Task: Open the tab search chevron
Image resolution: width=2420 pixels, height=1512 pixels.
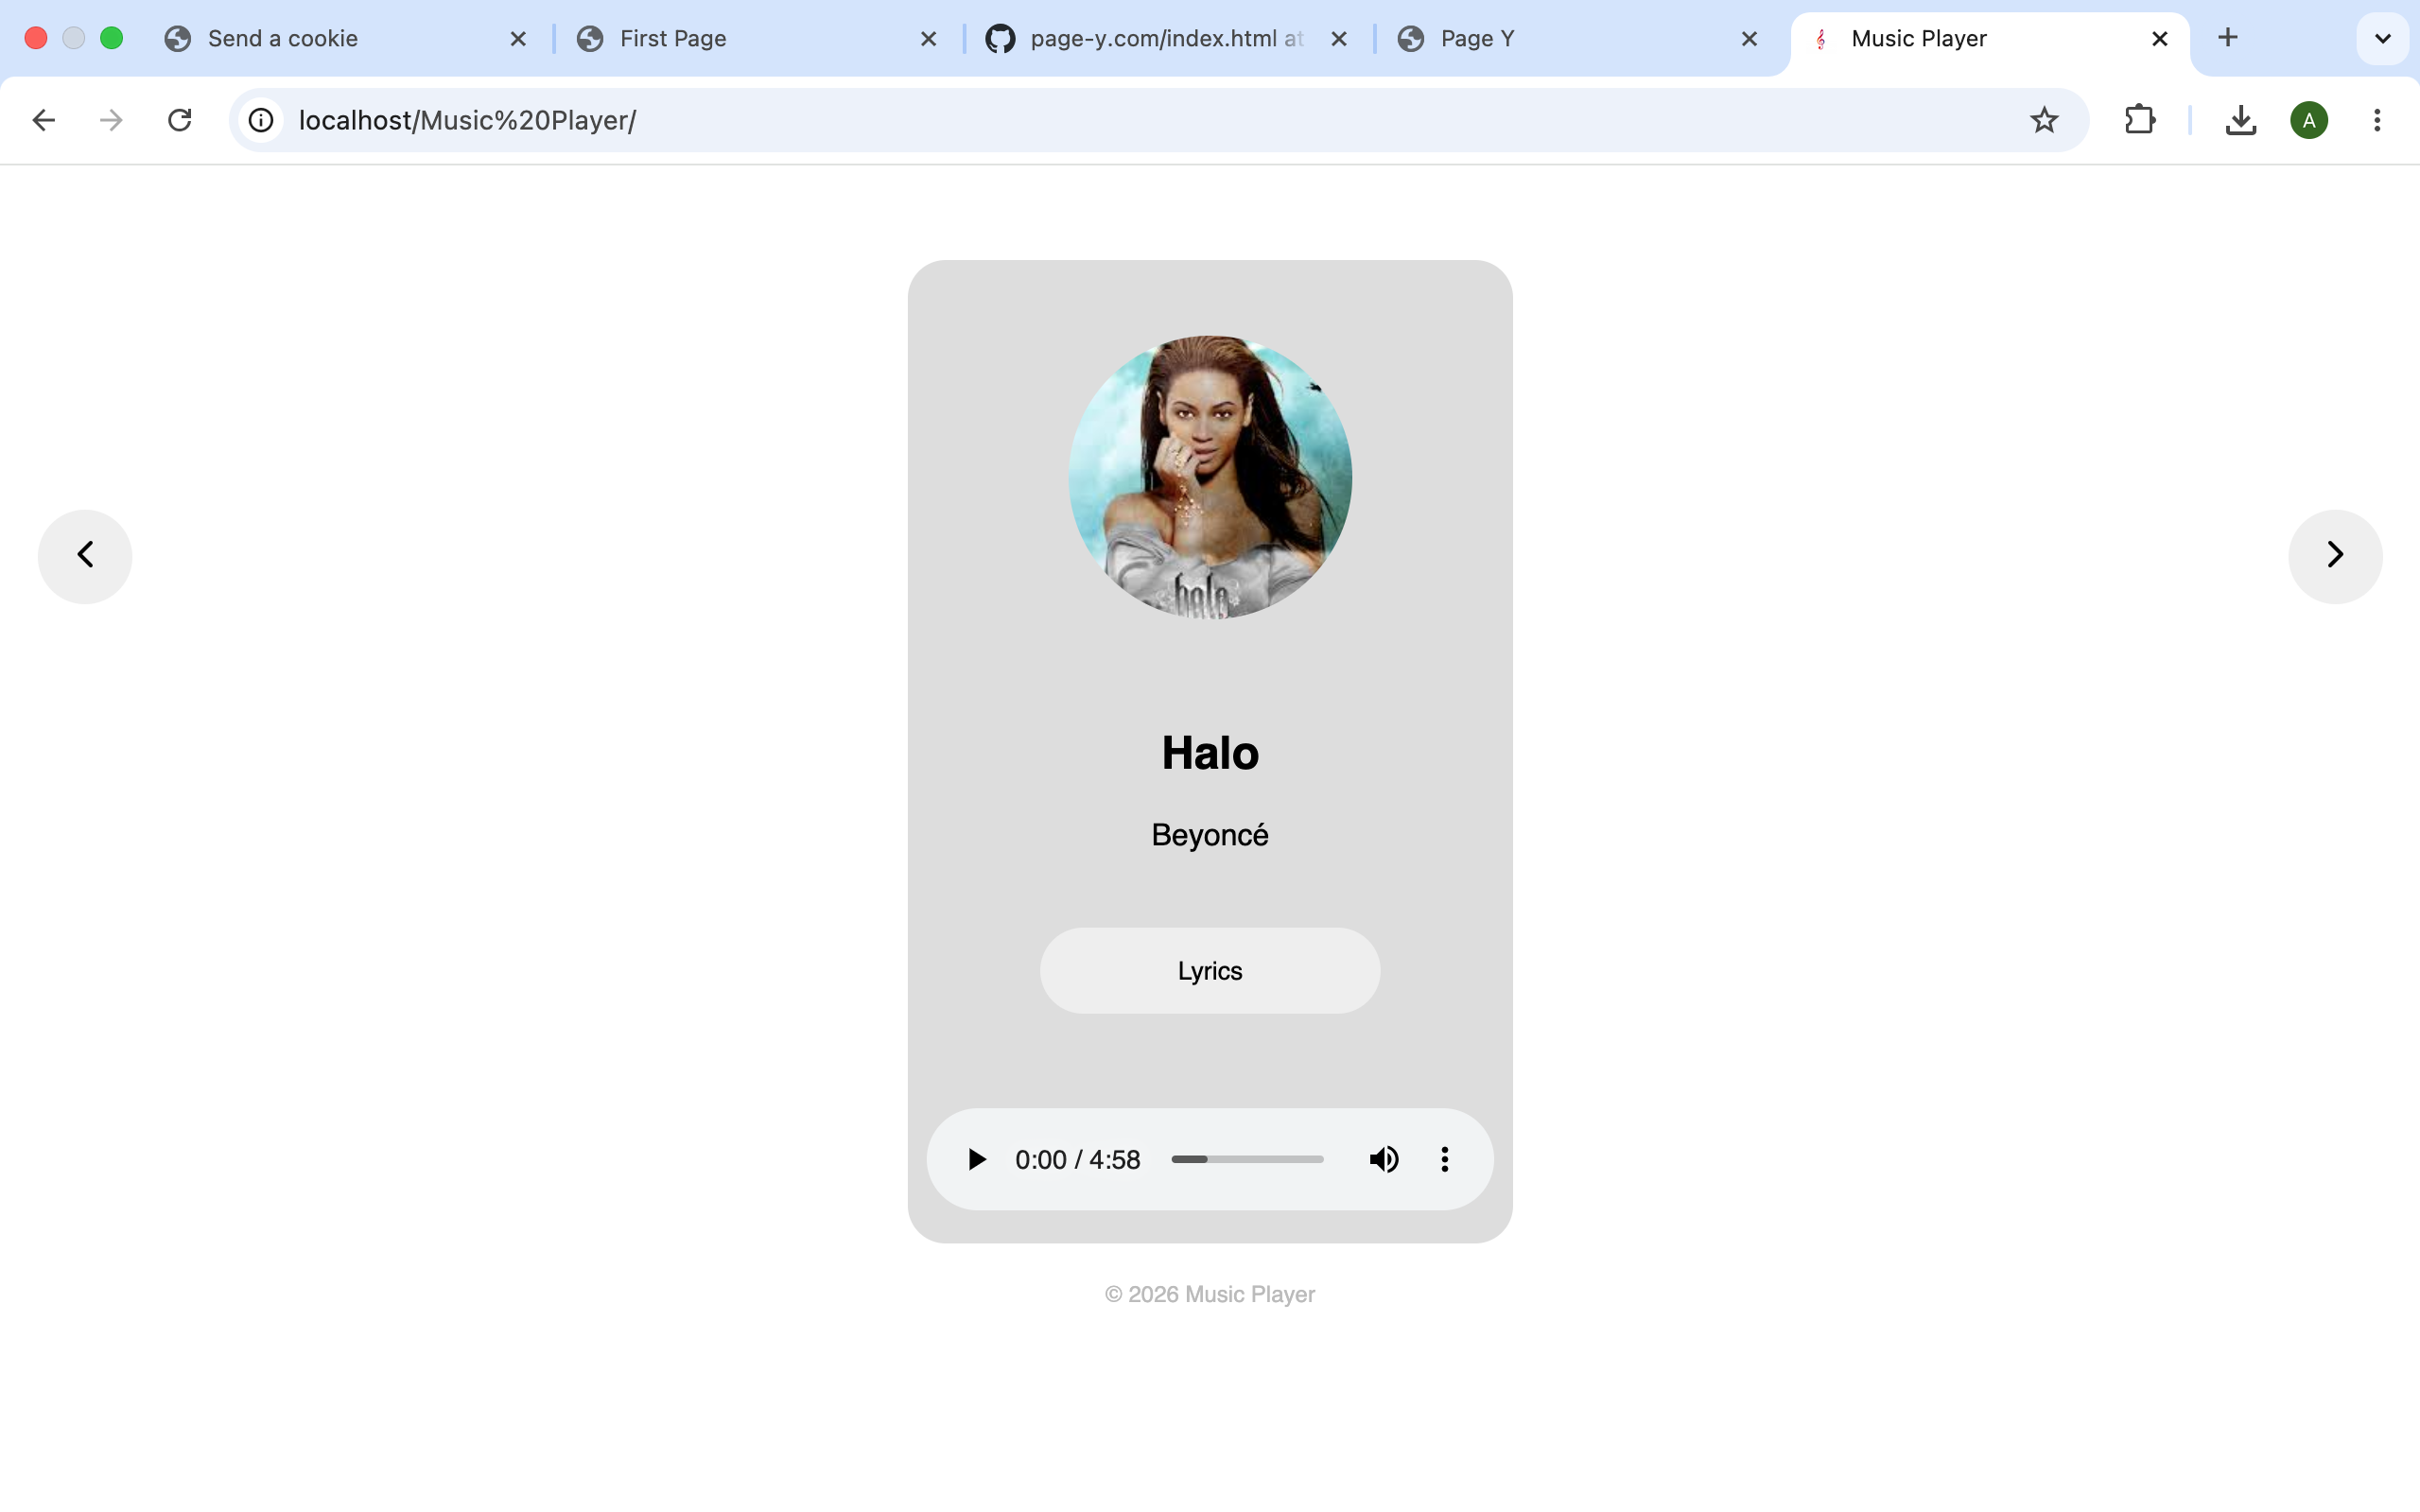Action: 2381,38
